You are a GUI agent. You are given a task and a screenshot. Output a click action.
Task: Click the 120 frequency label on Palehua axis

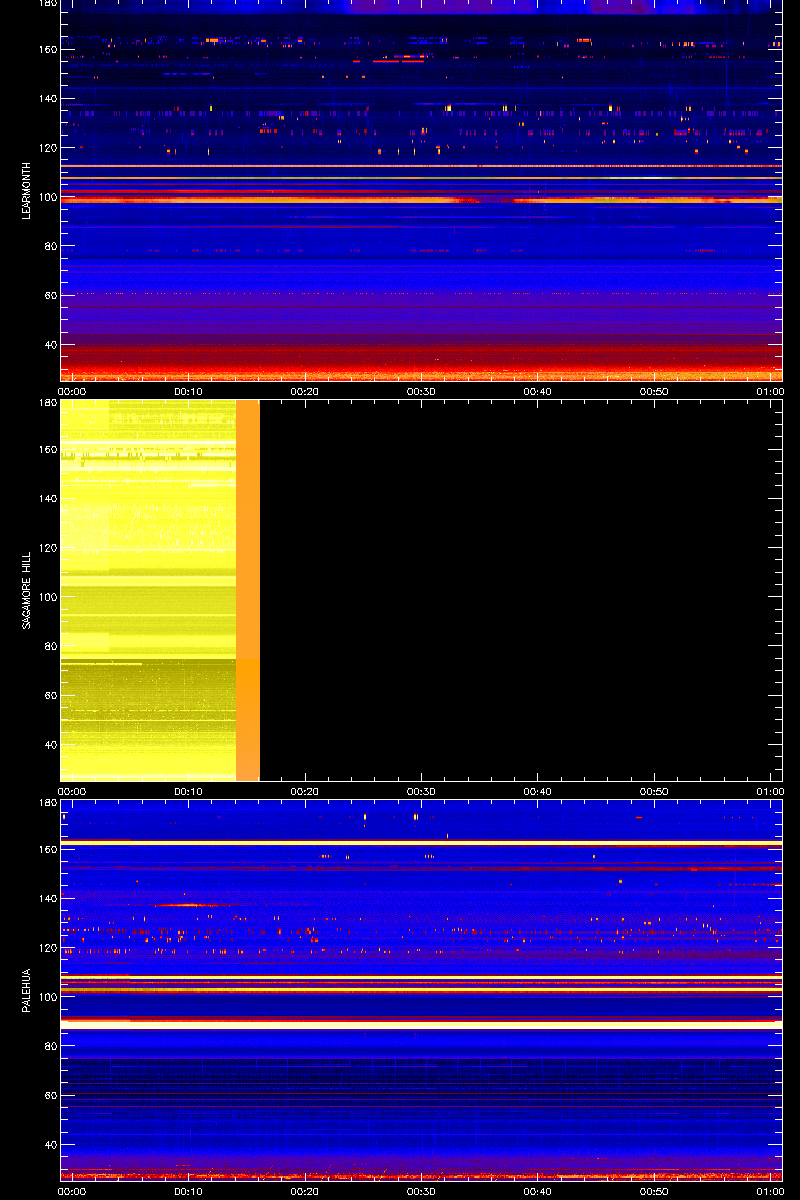coord(46,948)
